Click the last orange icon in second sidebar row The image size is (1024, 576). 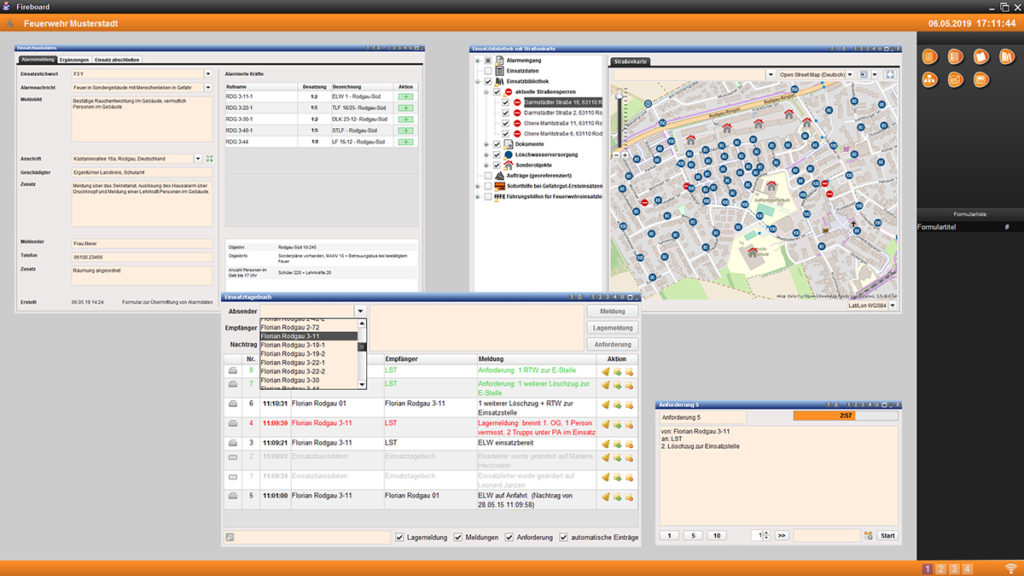point(981,80)
